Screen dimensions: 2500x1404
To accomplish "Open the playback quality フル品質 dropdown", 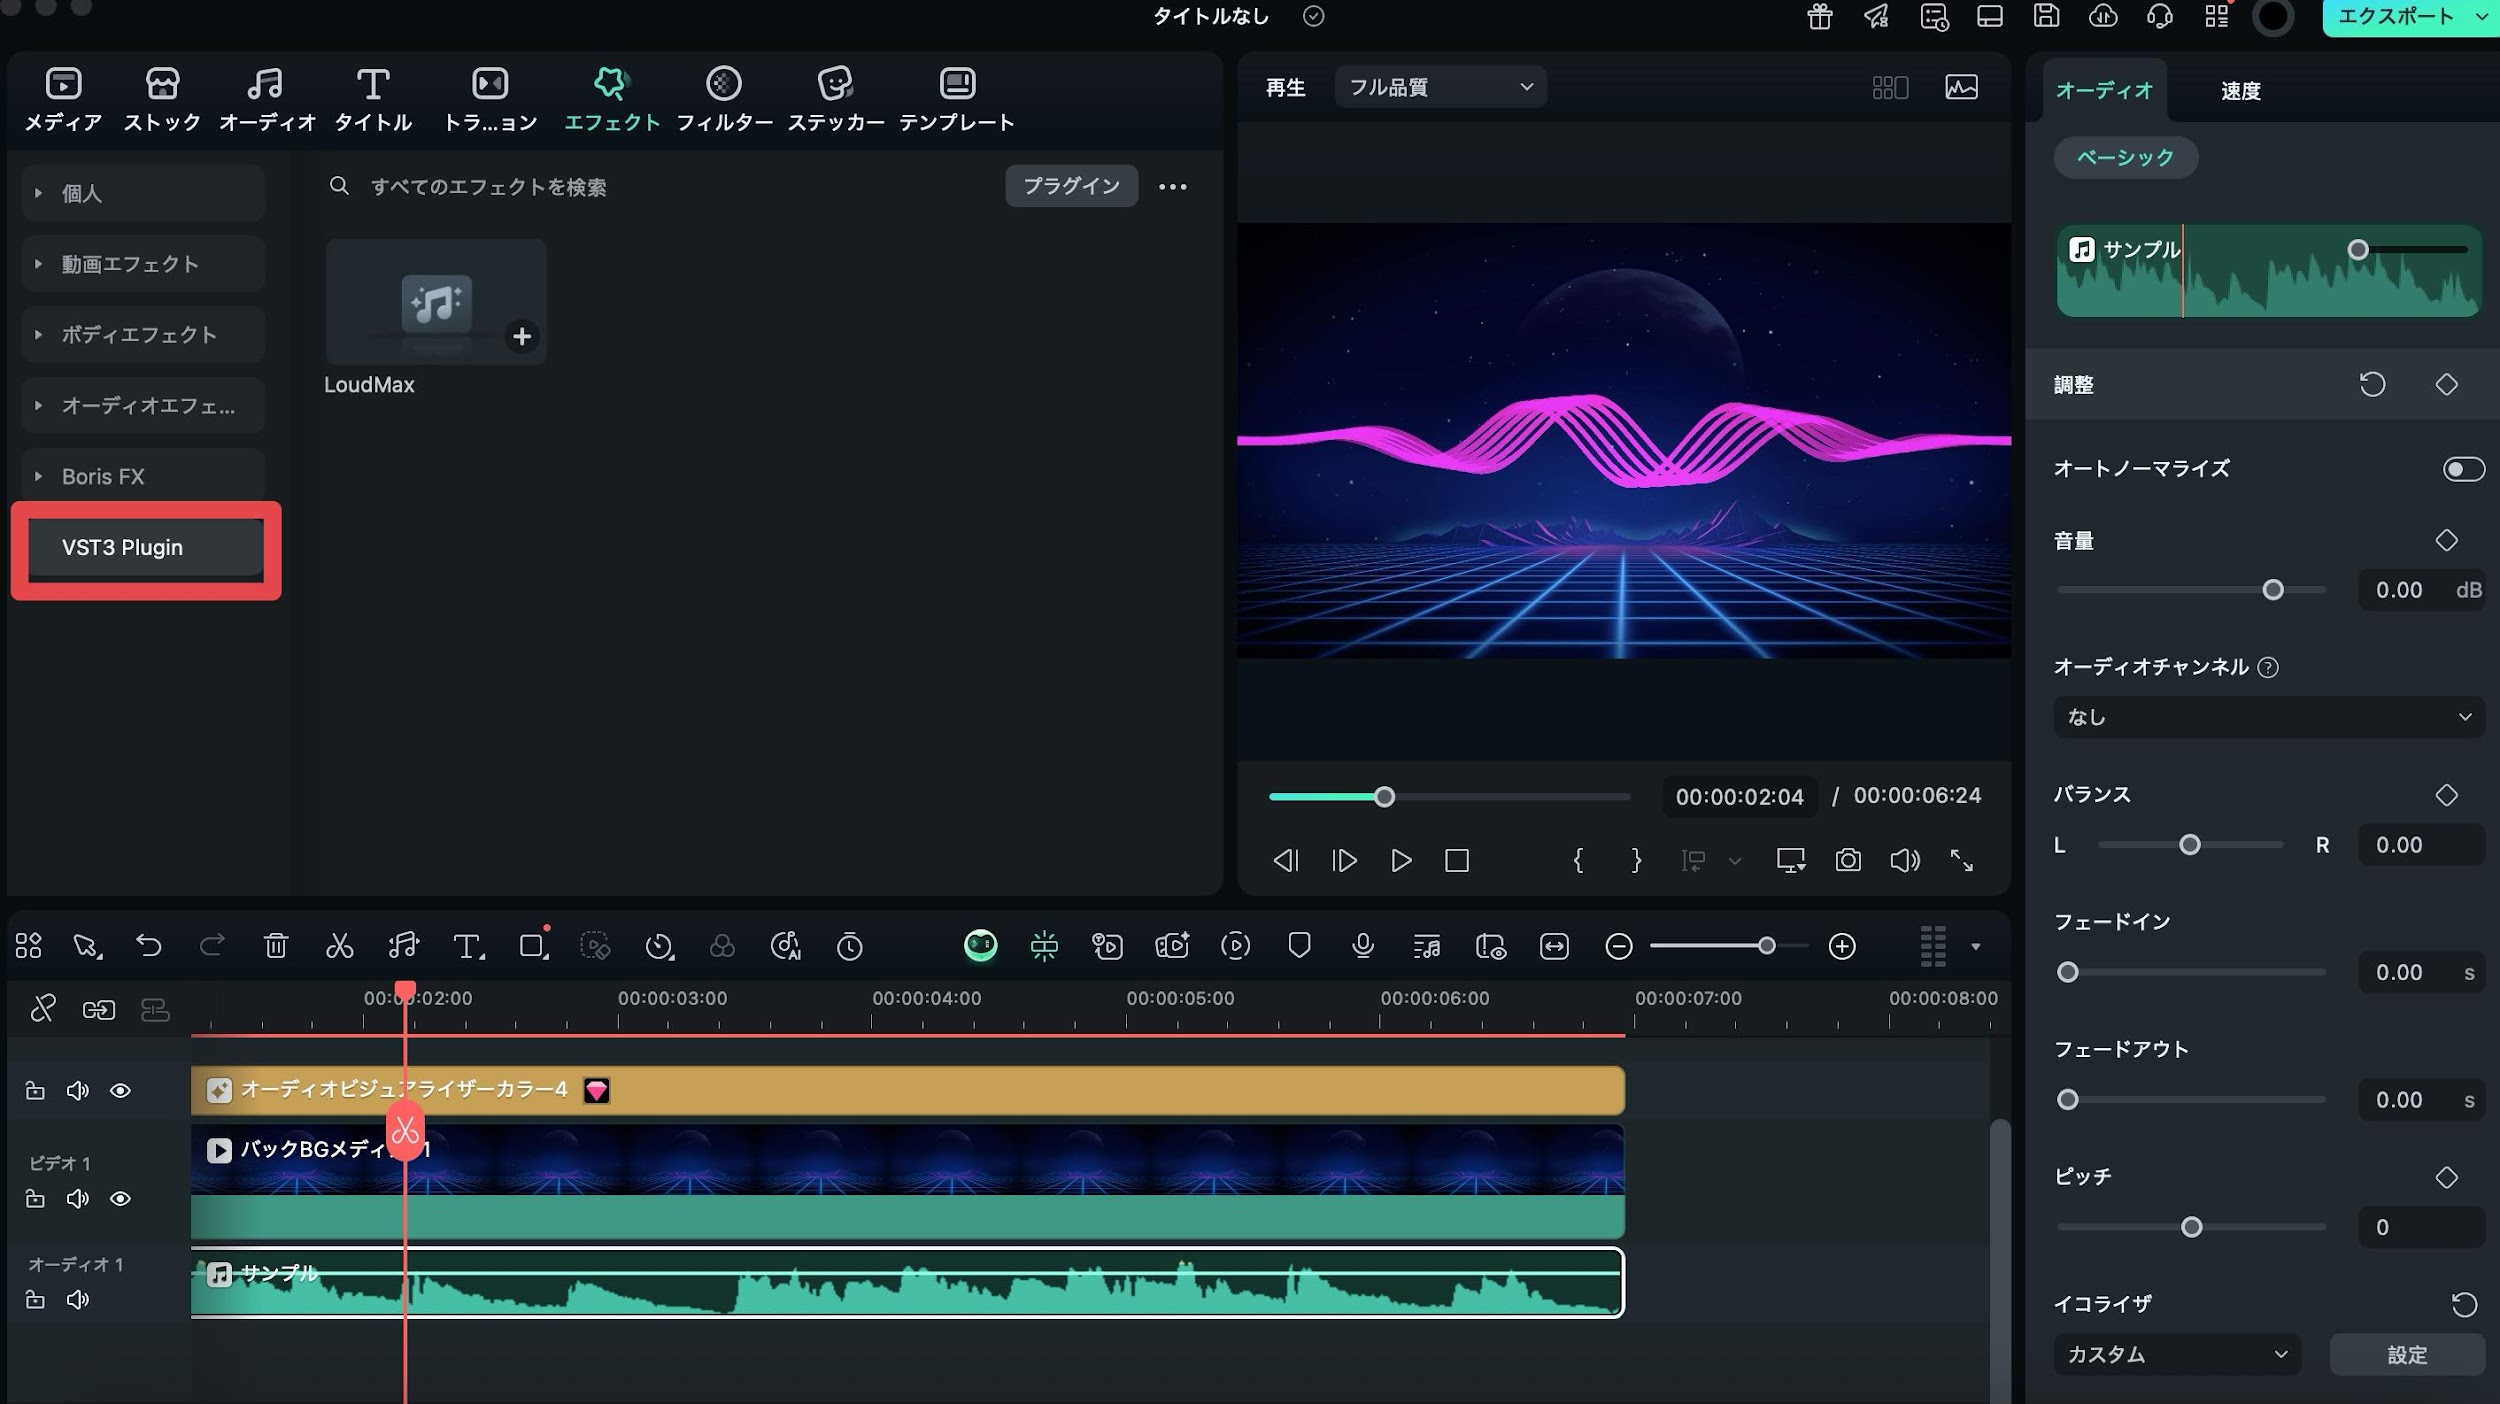I will click(x=1440, y=87).
